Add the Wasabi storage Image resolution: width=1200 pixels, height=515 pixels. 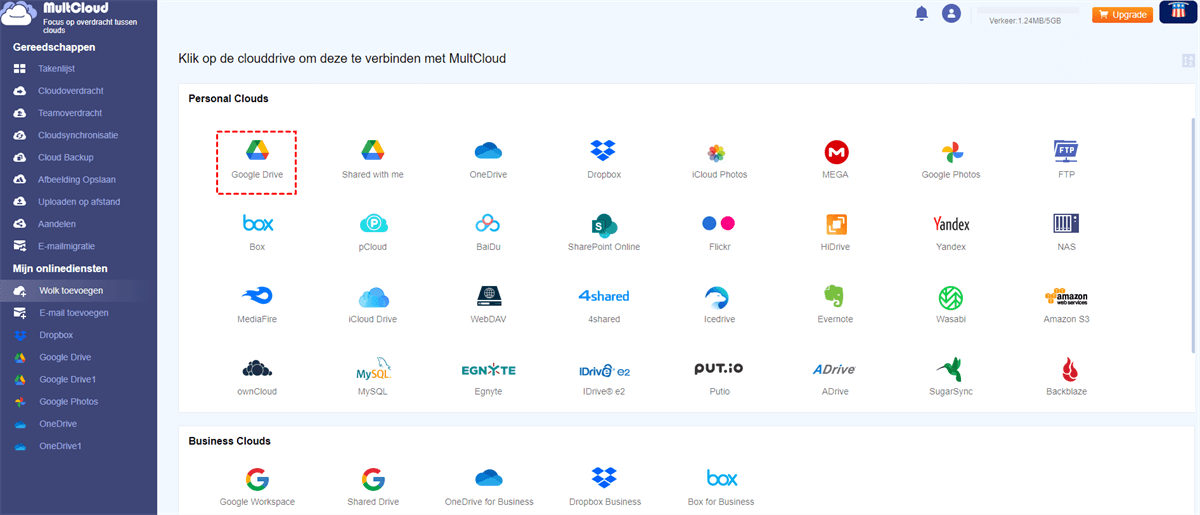point(951,305)
